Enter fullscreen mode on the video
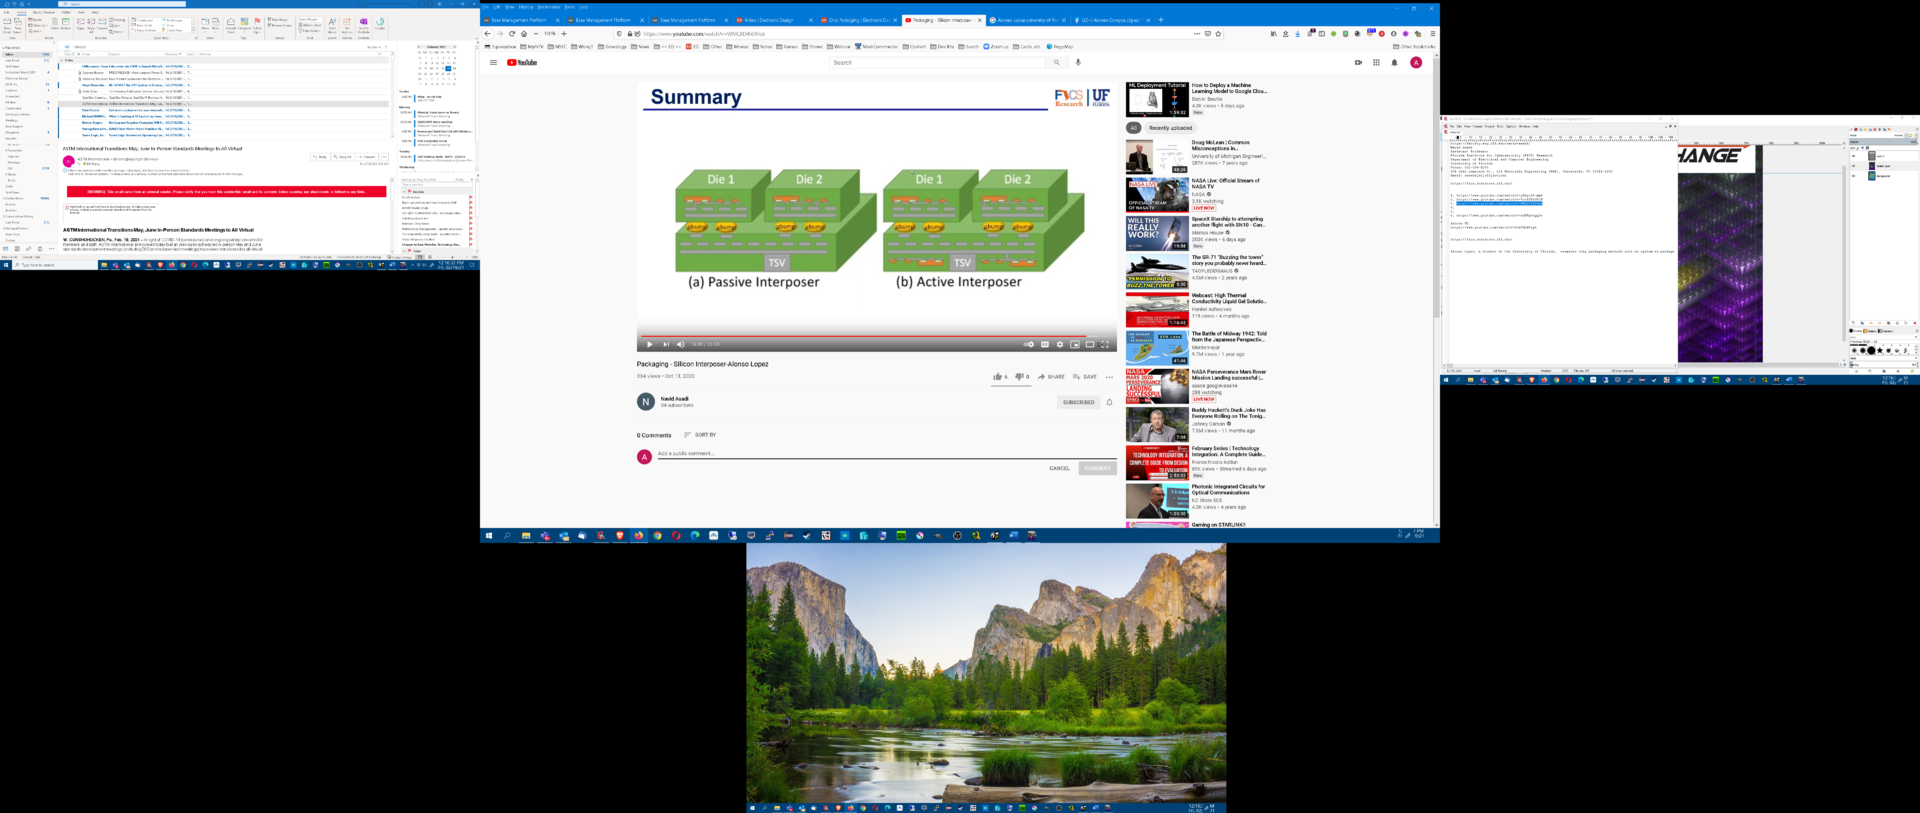1920x813 pixels. click(x=1105, y=344)
